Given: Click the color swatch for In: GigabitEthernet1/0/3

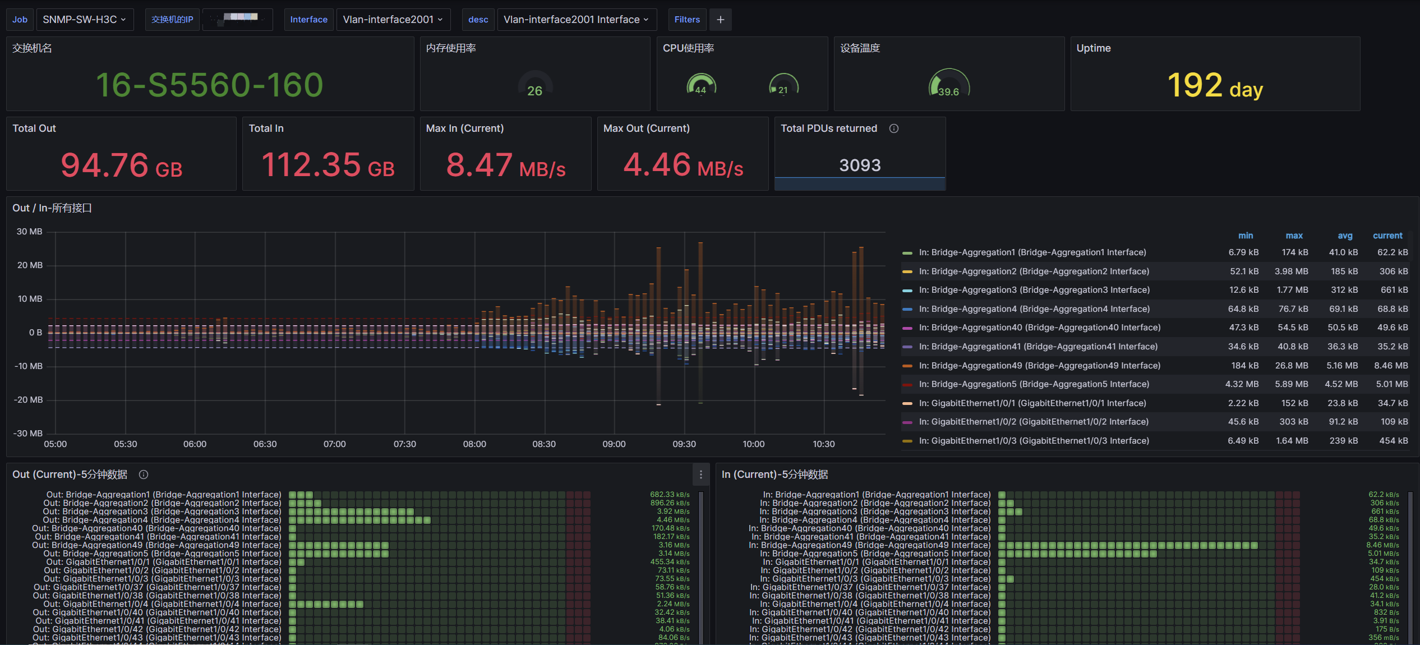Looking at the screenshot, I should pyautogui.click(x=907, y=441).
